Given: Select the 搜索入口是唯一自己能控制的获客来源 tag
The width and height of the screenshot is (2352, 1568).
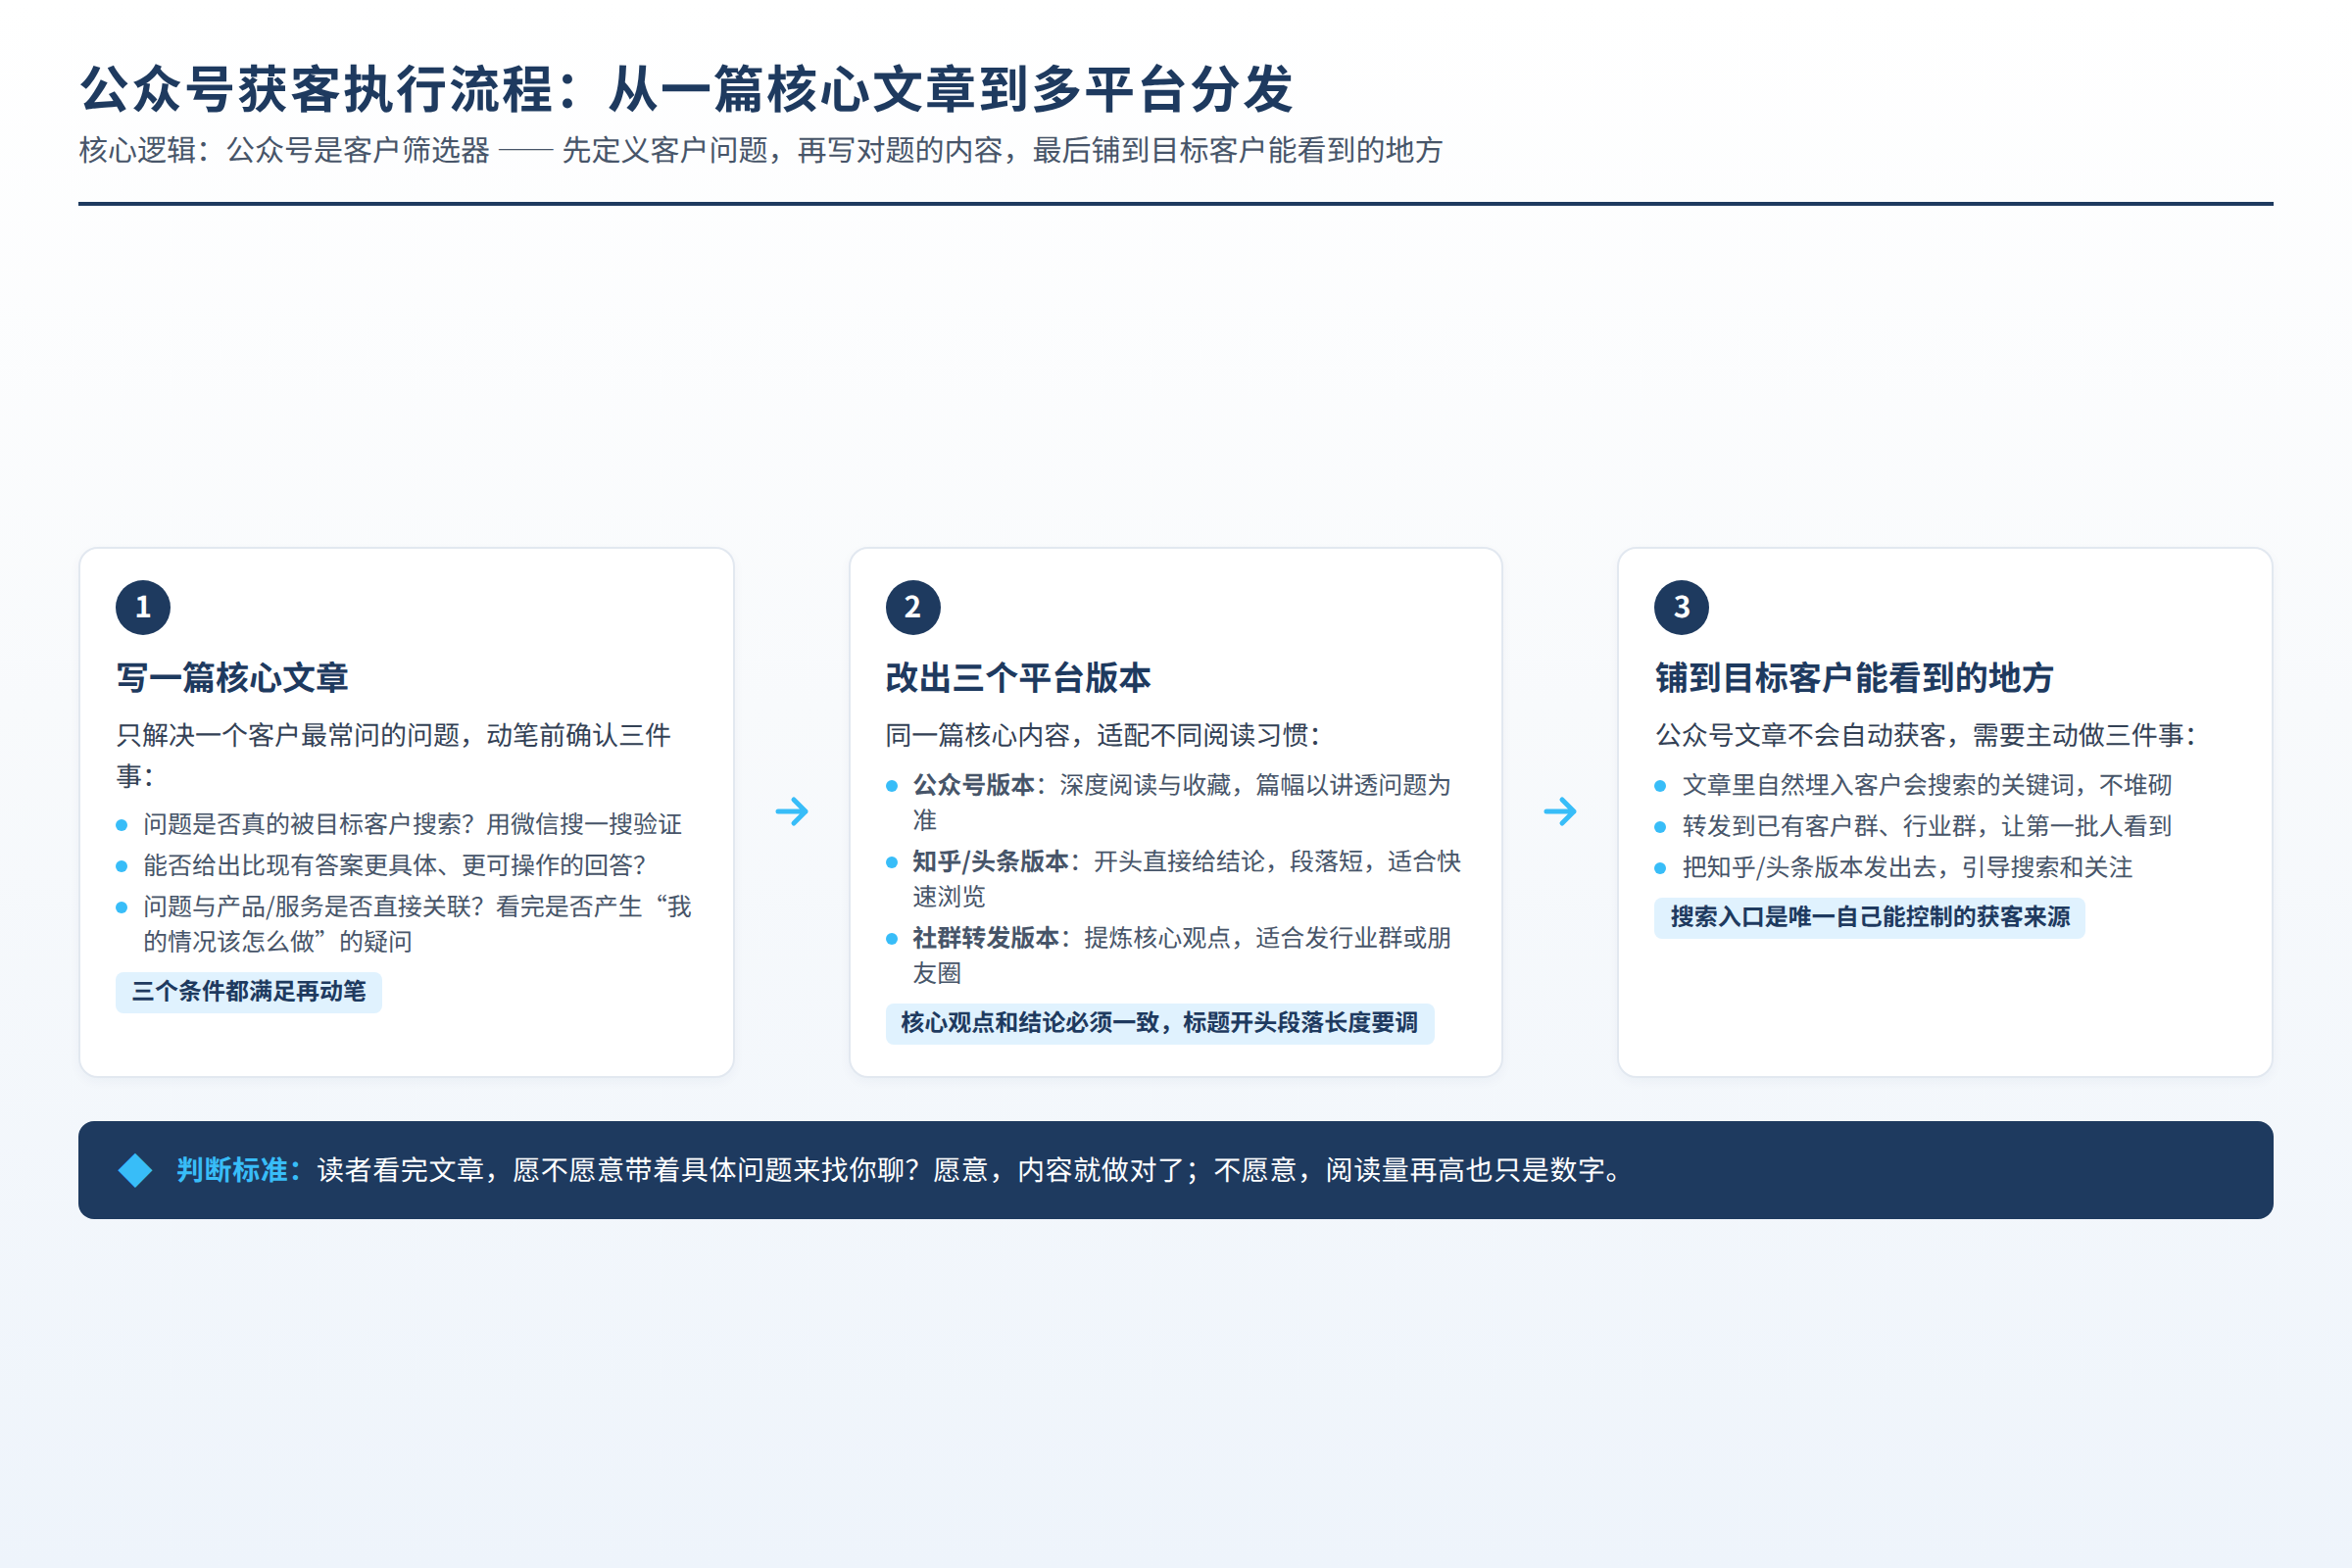Looking at the screenshot, I should point(1870,917).
